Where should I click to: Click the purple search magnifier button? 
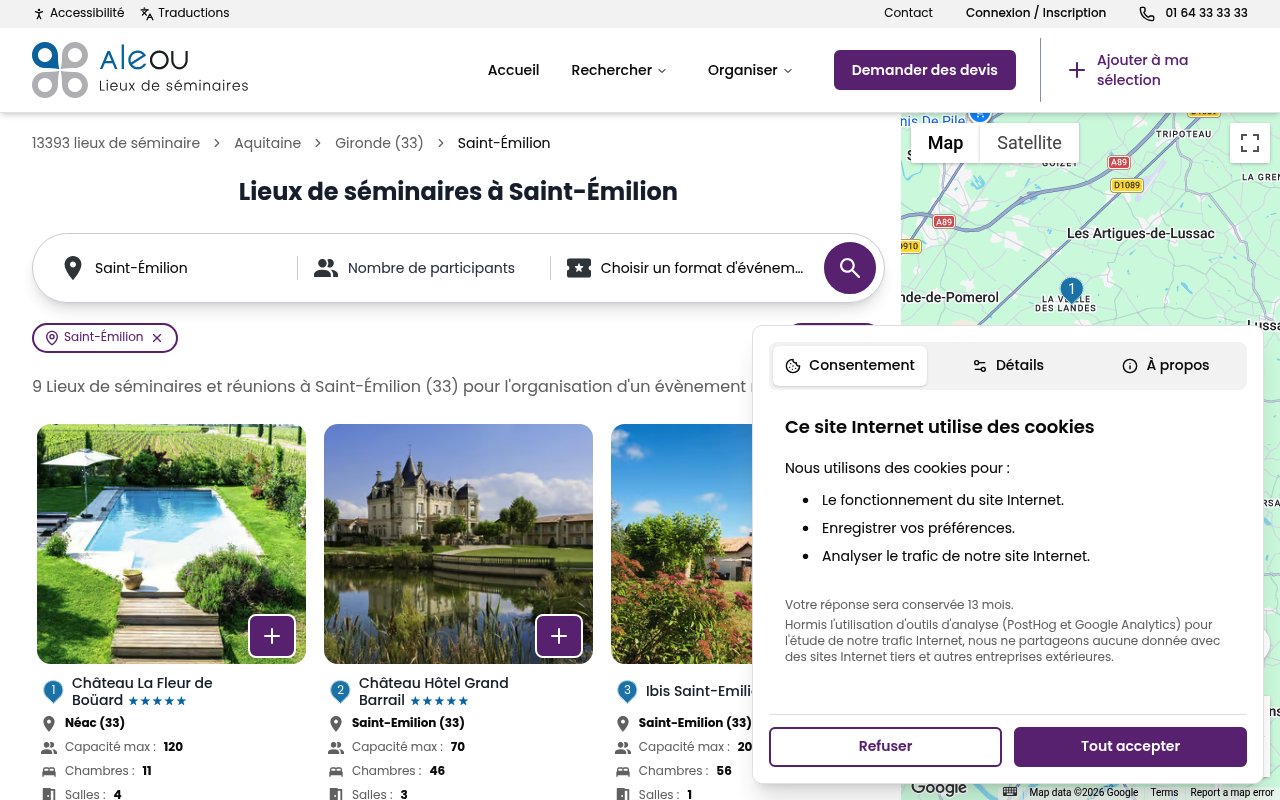850,268
